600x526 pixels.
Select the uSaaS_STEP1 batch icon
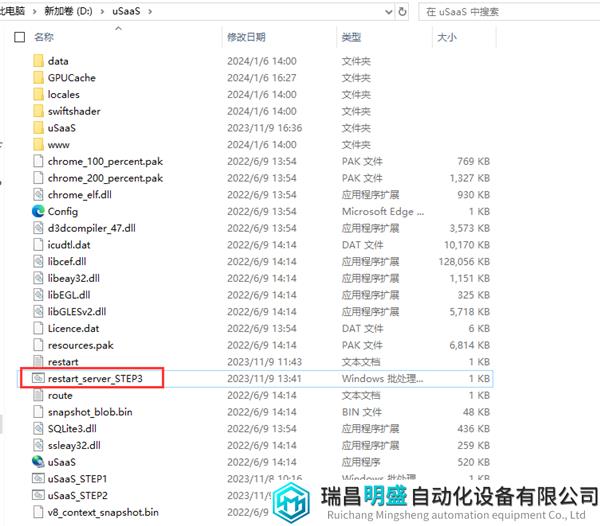click(38, 479)
